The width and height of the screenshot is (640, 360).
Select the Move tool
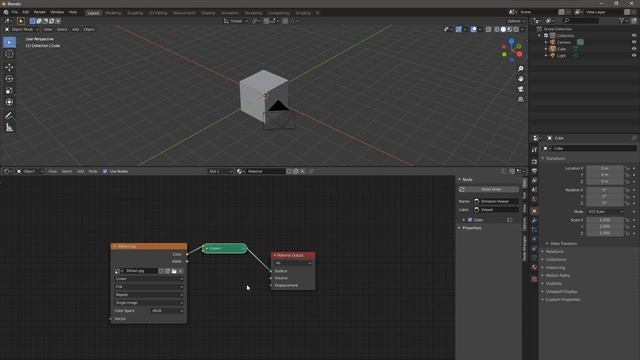[9, 67]
